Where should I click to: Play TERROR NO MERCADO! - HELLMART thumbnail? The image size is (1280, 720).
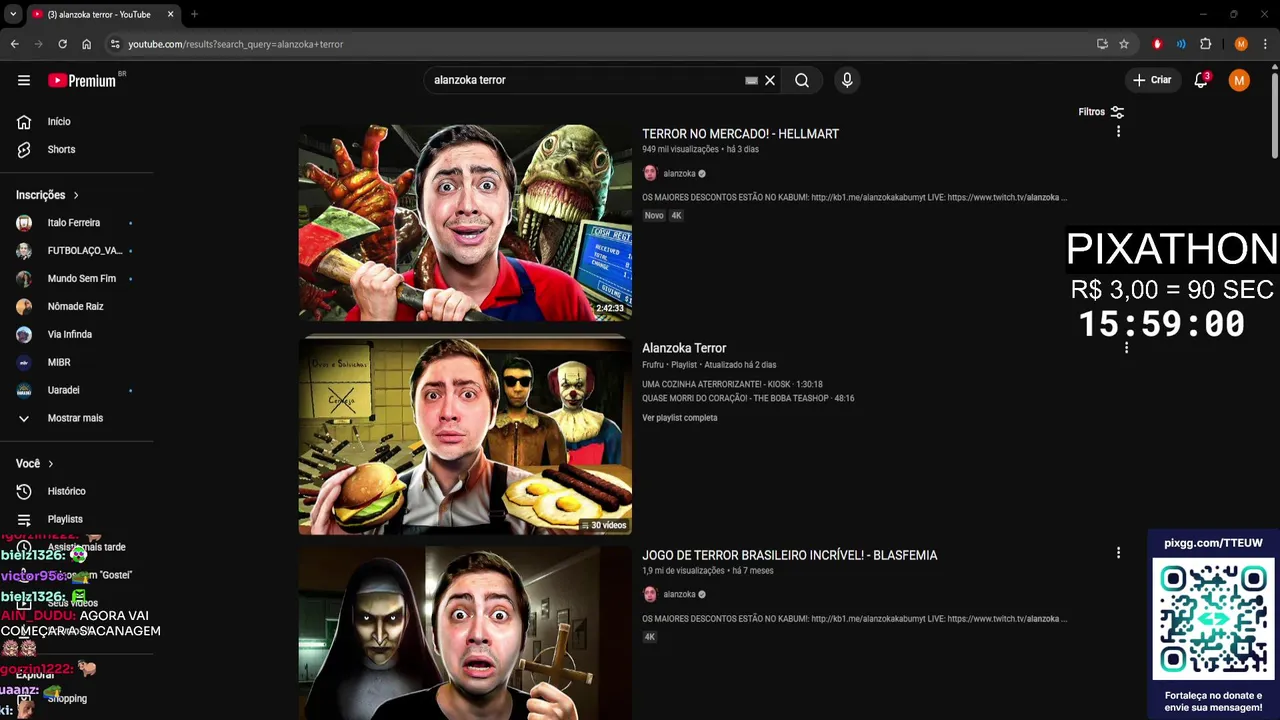coord(465,222)
